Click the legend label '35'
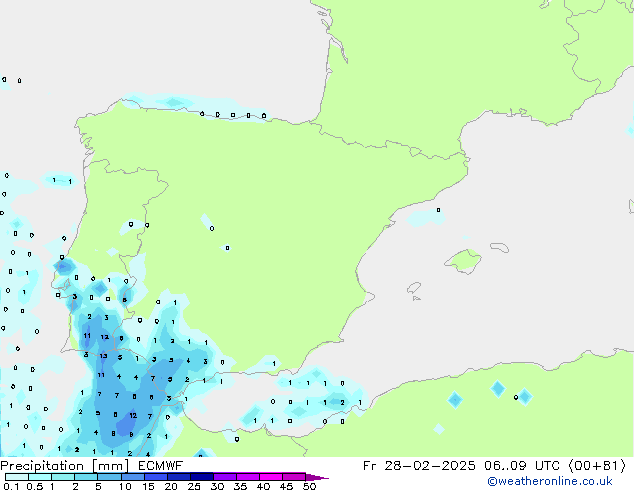This screenshot has width=634, height=490. (x=240, y=486)
